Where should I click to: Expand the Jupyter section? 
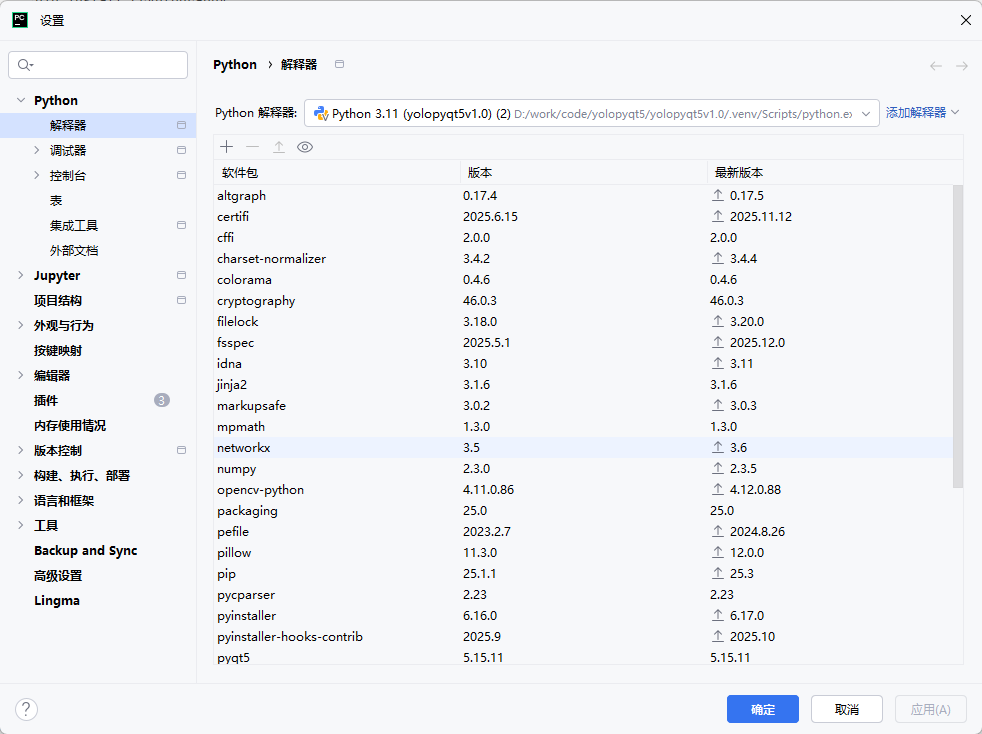point(21,275)
